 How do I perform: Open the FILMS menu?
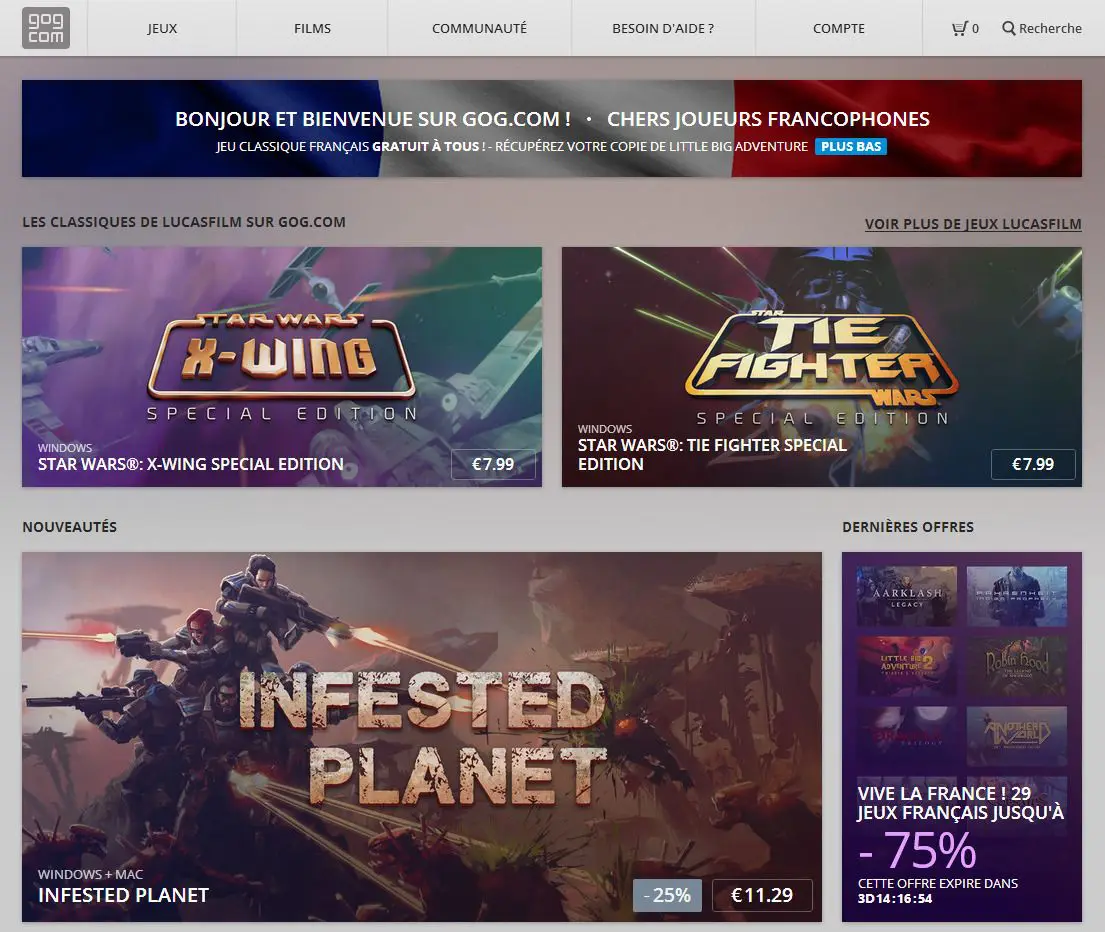click(x=312, y=28)
